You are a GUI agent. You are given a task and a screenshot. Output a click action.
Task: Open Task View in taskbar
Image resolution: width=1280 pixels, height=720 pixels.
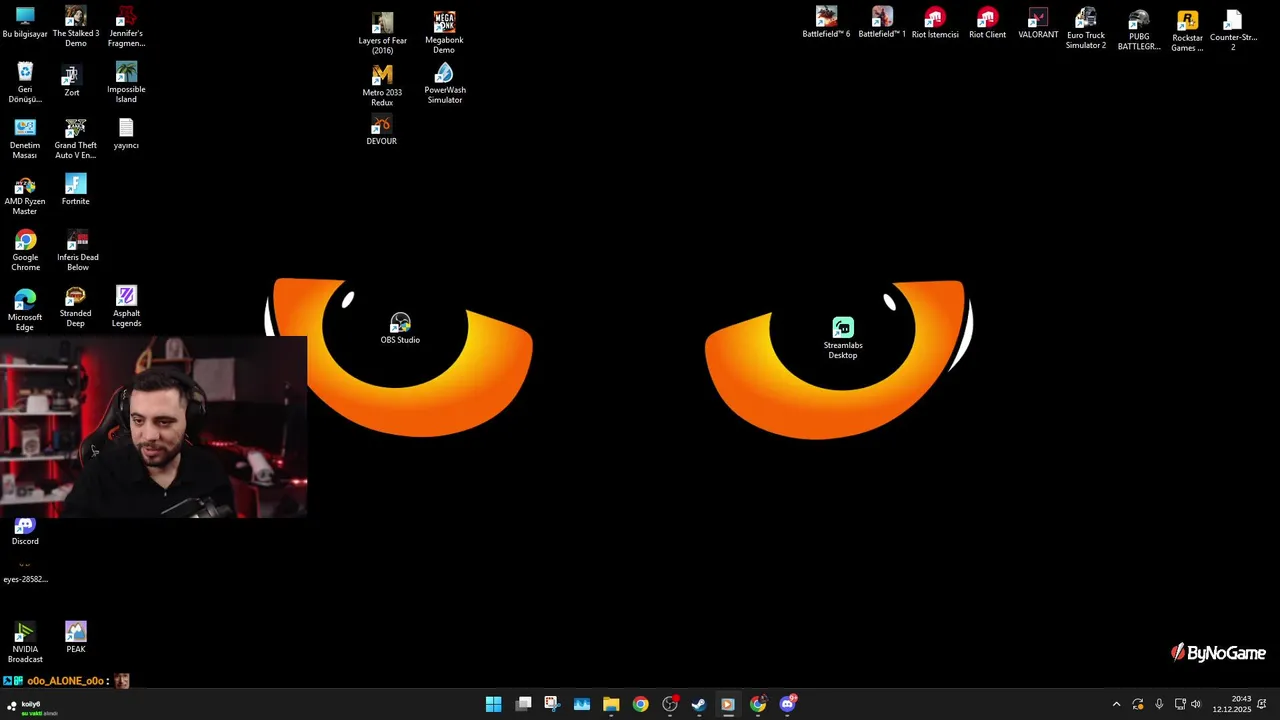click(x=523, y=704)
